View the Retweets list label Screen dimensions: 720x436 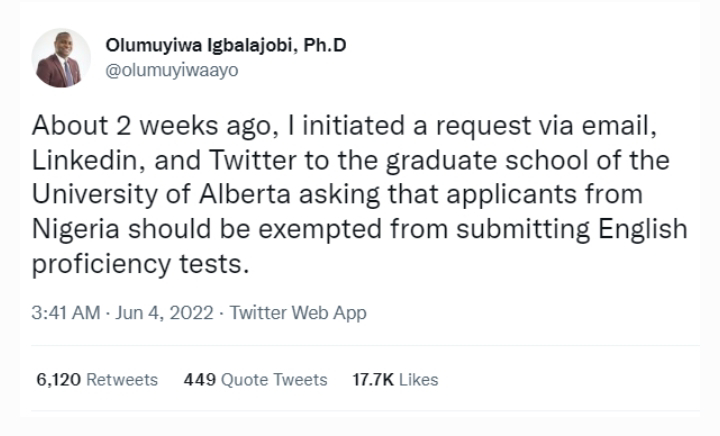pyautogui.click(x=122, y=380)
